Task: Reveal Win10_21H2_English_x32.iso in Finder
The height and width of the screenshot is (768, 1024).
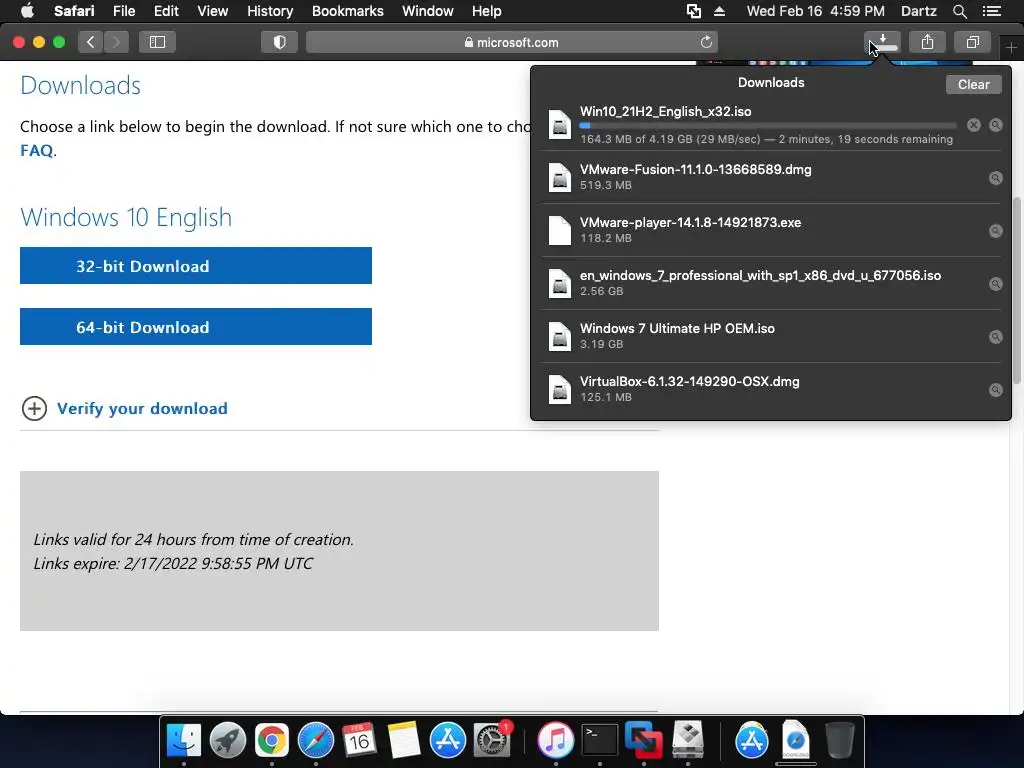Action: (x=995, y=125)
